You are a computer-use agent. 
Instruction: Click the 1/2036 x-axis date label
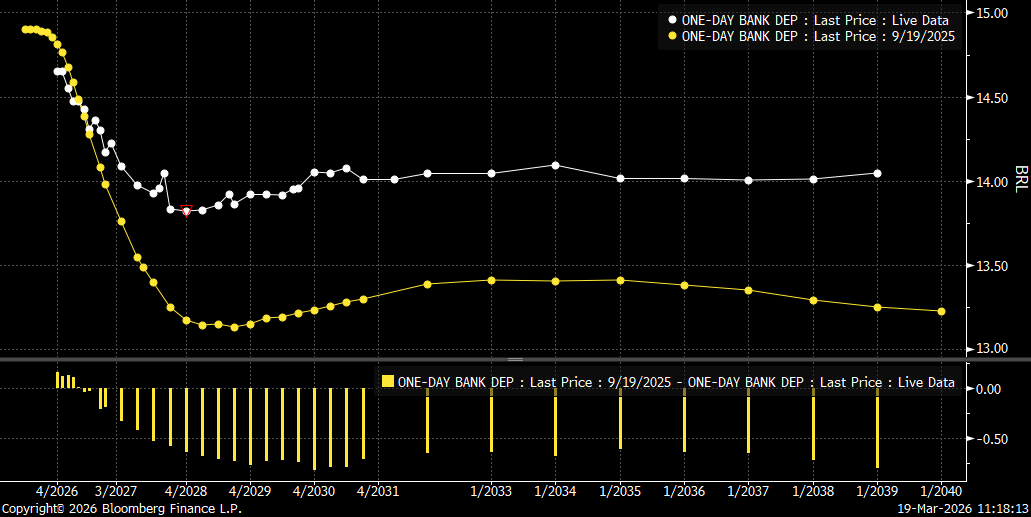click(x=684, y=491)
